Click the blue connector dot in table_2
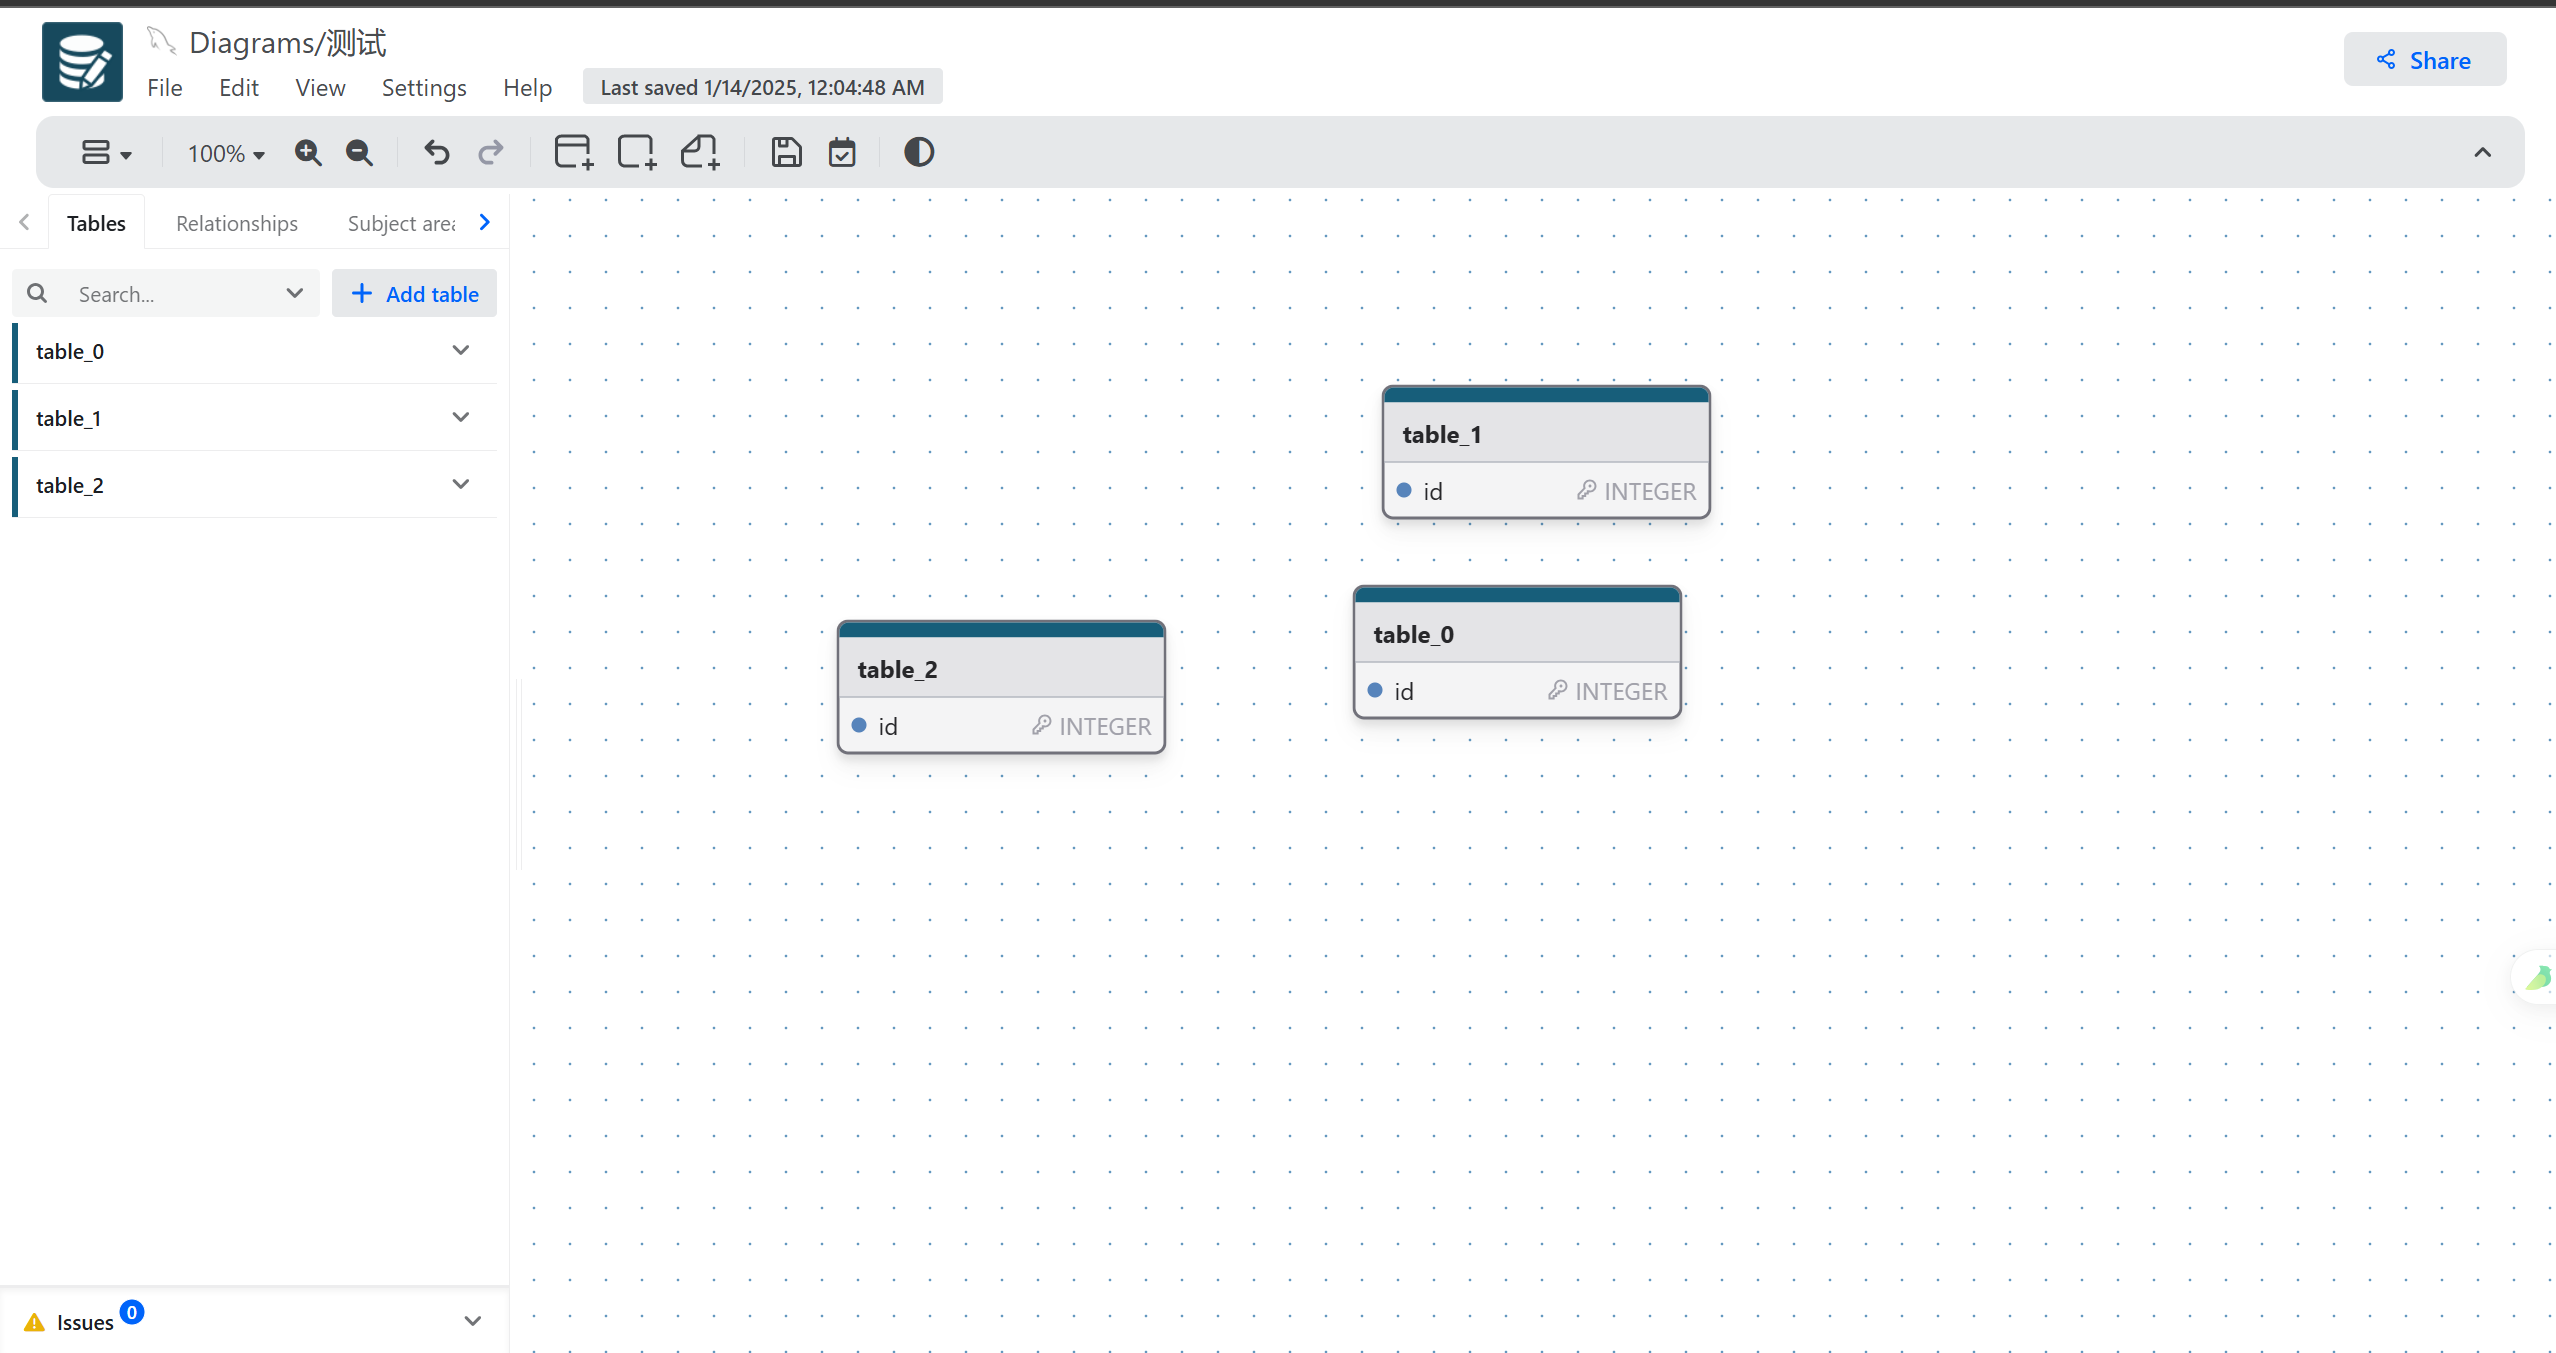Screen dimensions: 2556x1353 pyautogui.click(x=859, y=725)
